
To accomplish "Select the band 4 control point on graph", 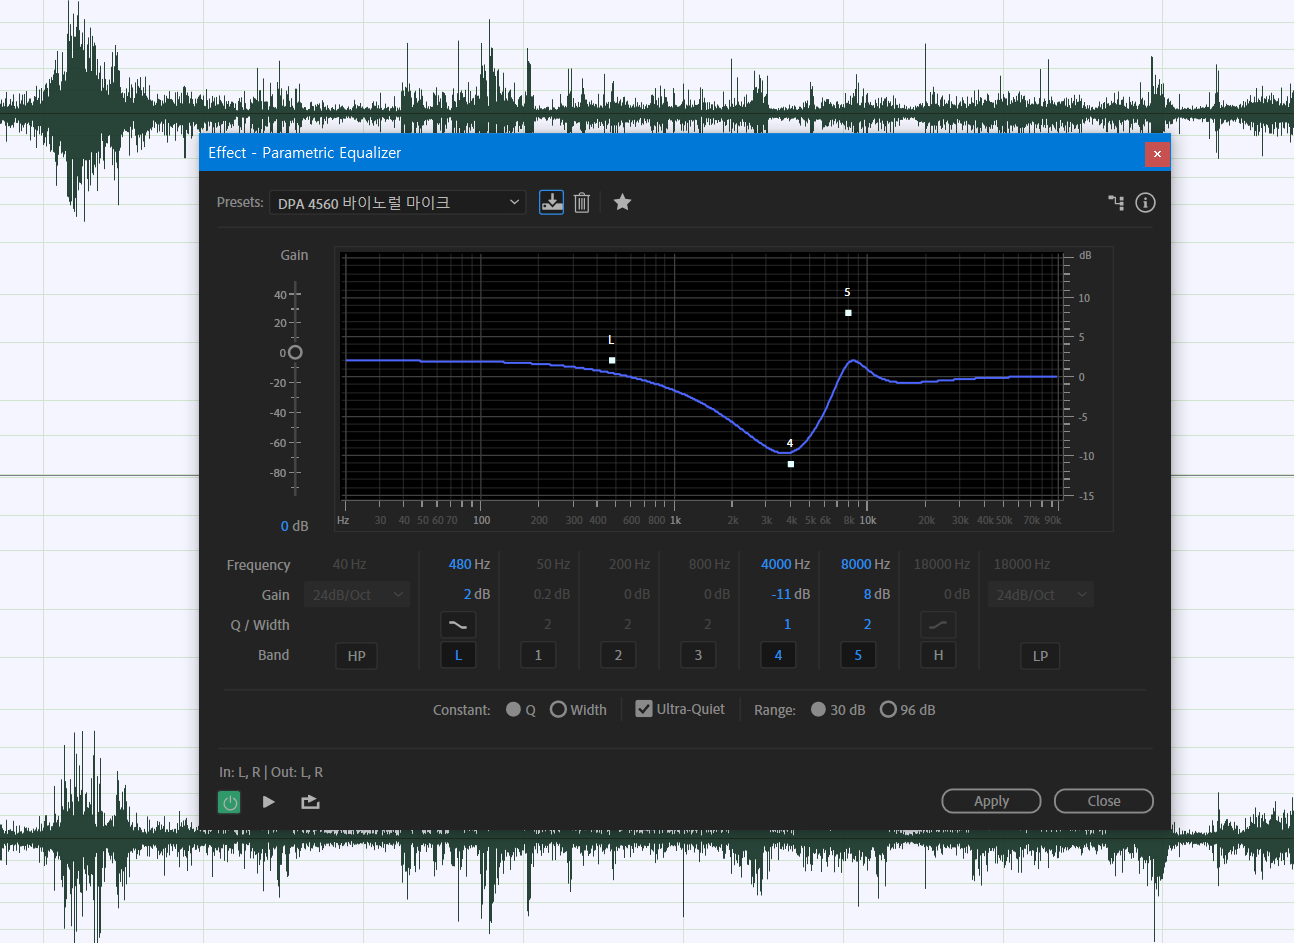I will [791, 464].
